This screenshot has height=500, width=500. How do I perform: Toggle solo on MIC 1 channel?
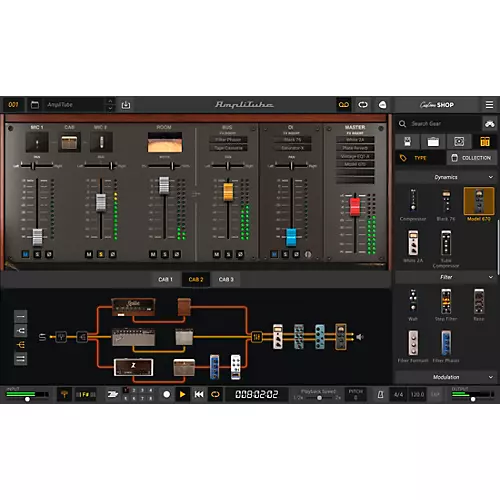[x=37, y=254]
